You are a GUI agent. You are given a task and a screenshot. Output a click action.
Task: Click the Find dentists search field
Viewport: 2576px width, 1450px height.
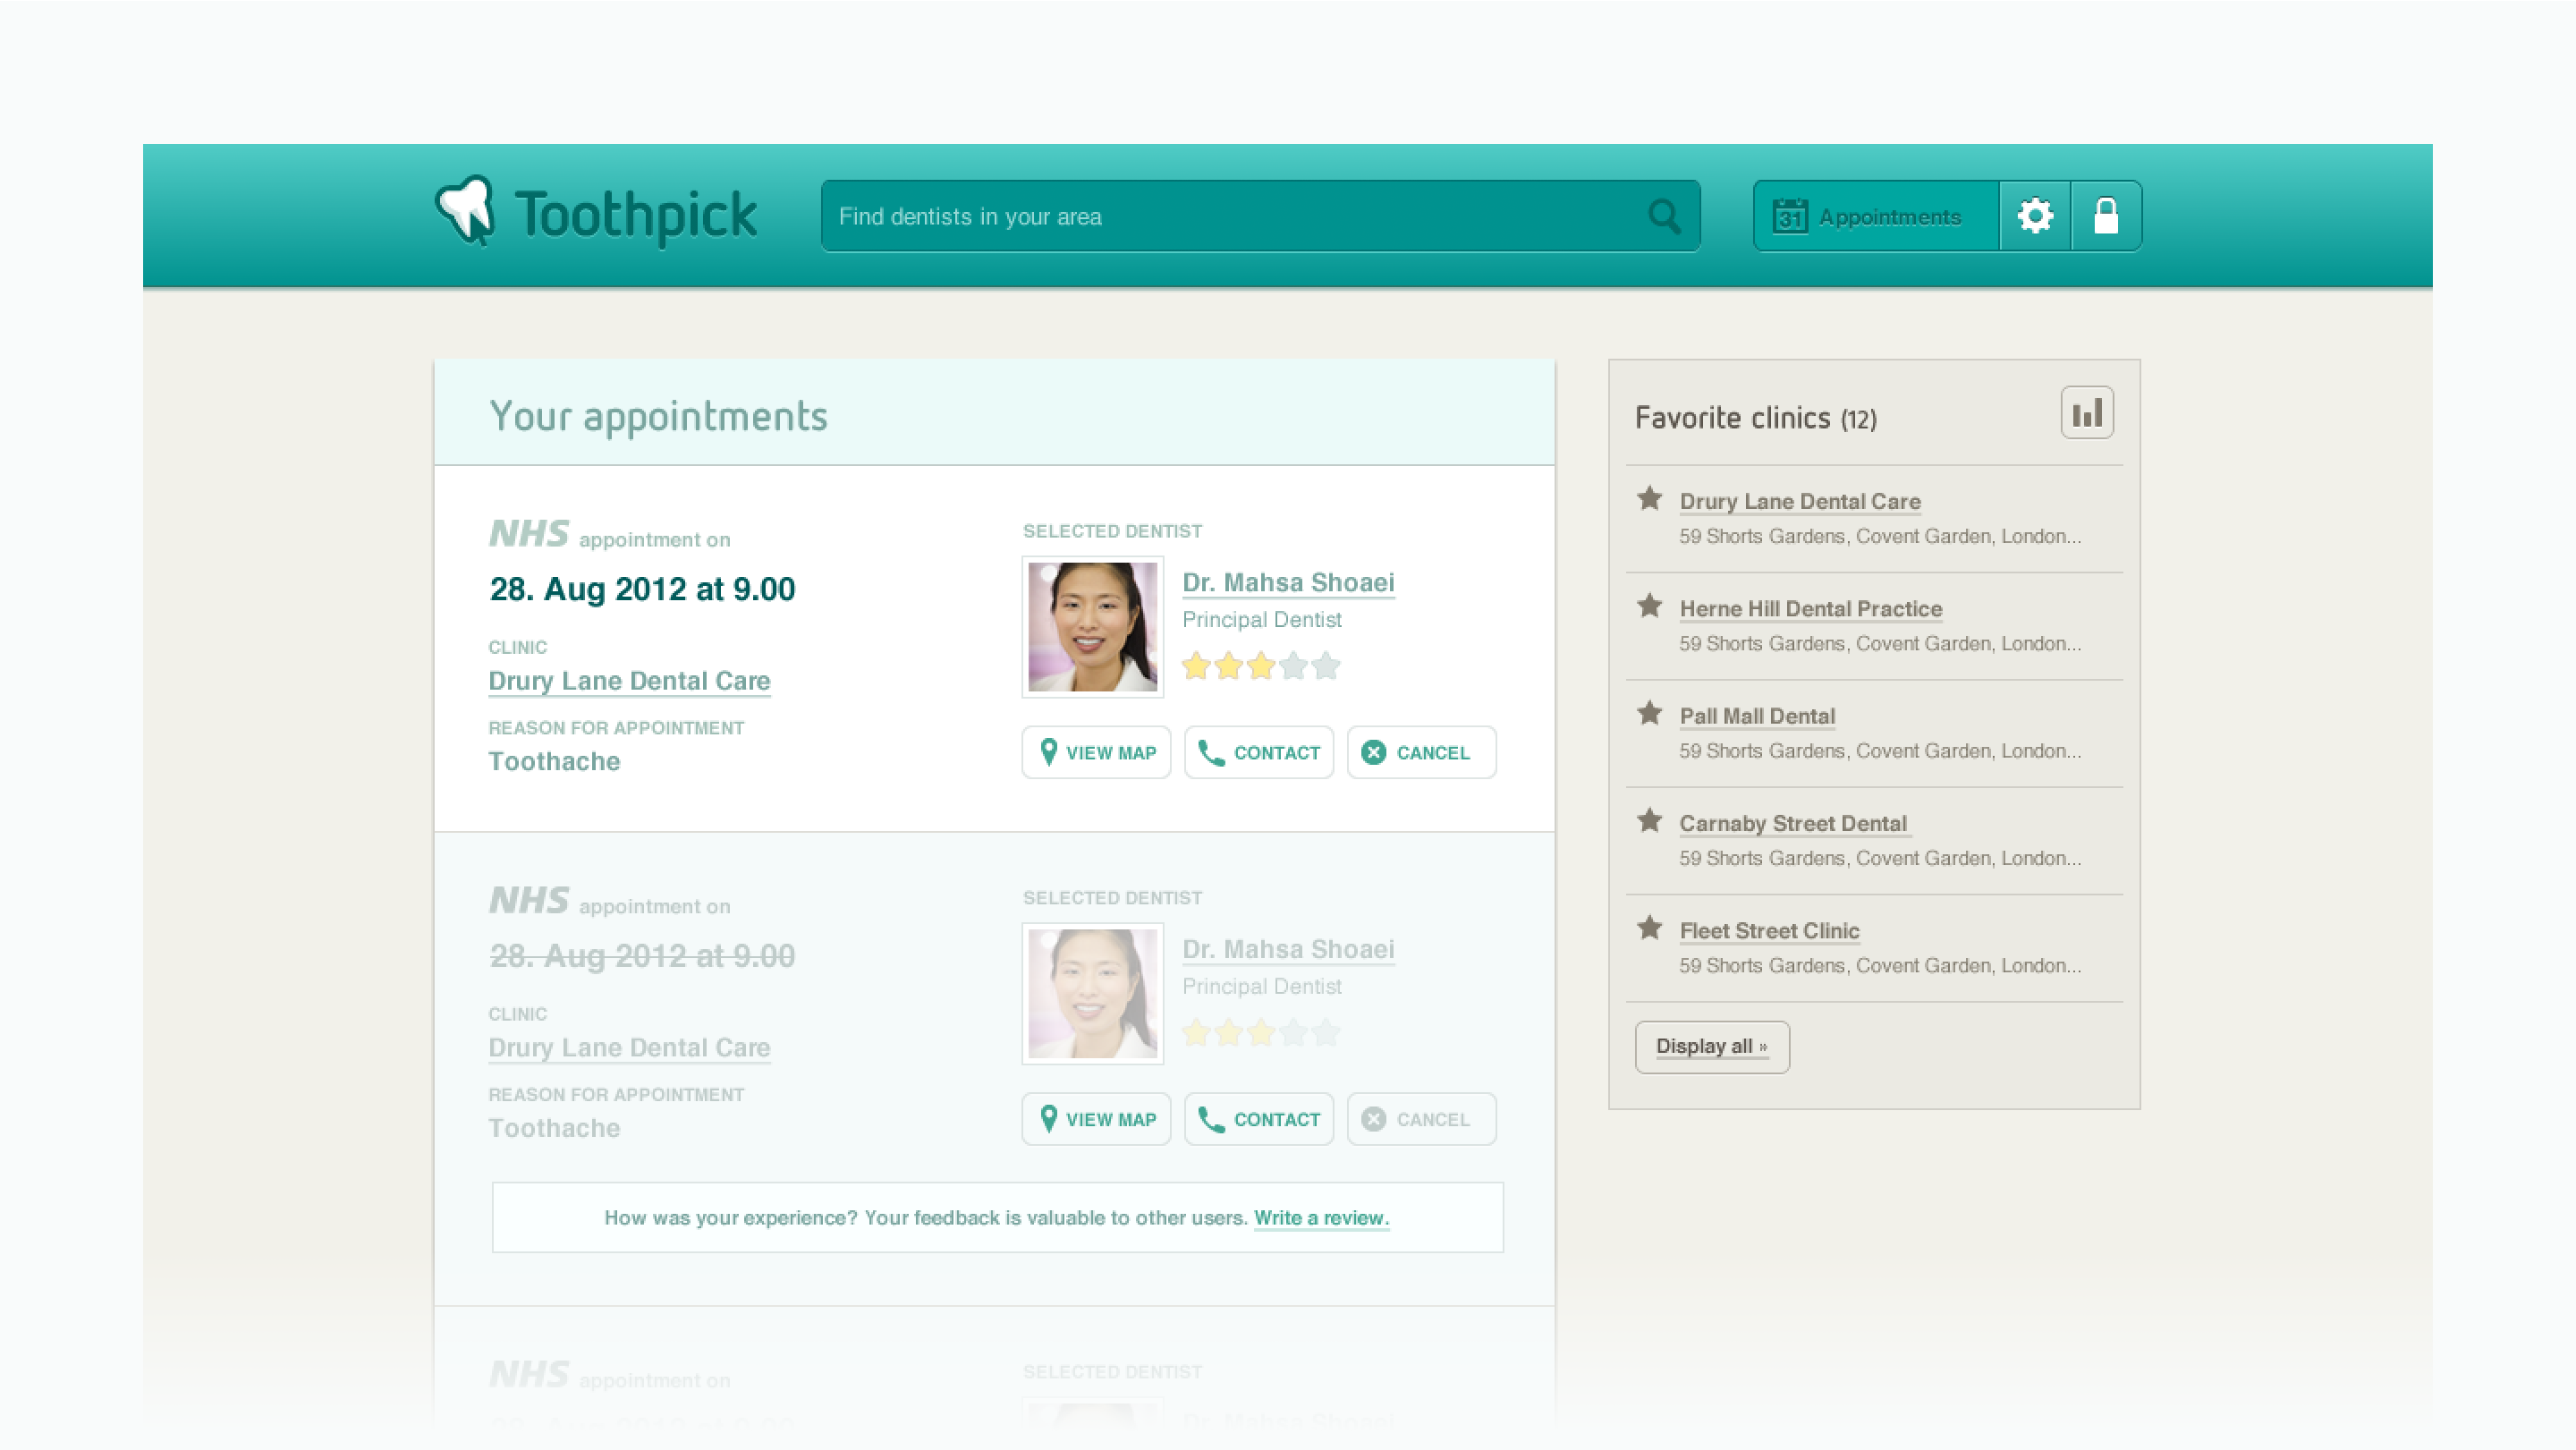click(1230, 216)
